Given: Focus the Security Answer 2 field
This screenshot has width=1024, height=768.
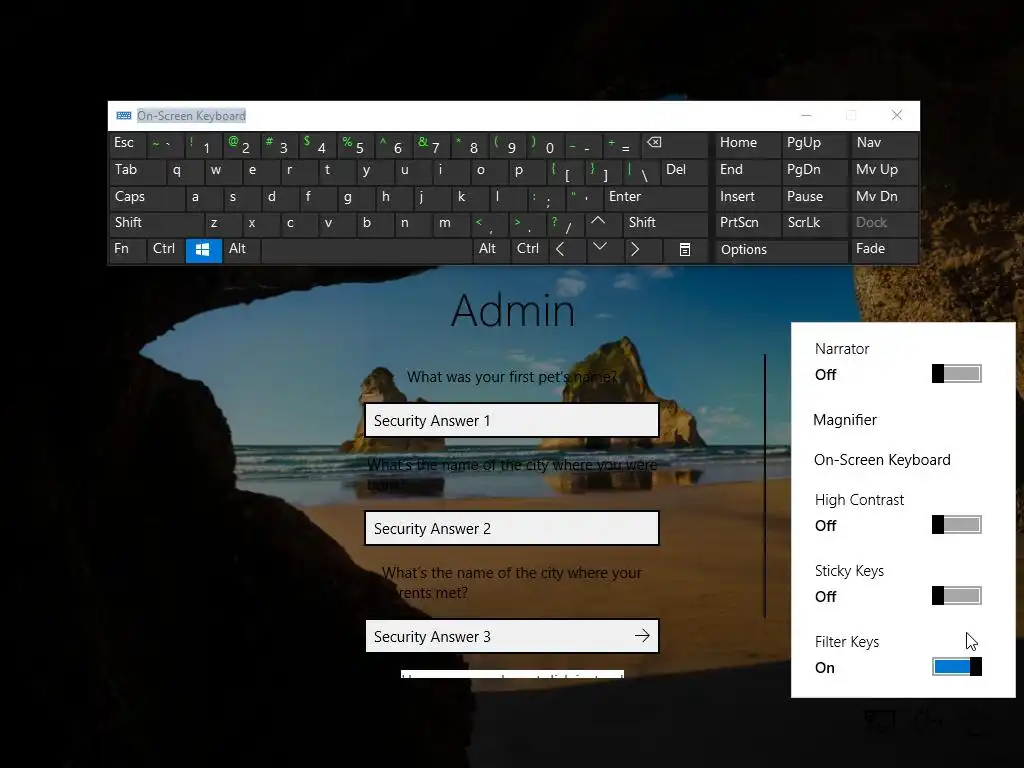Looking at the screenshot, I should coord(511,528).
